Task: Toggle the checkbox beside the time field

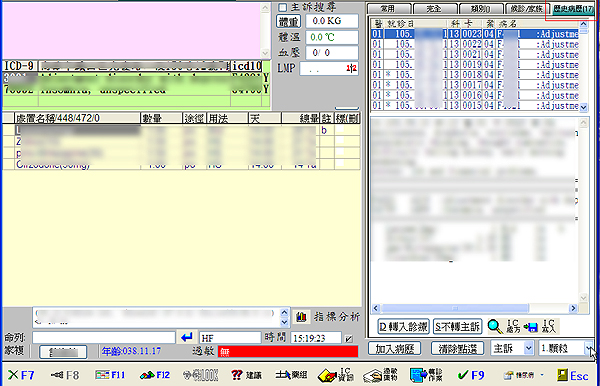Action: click(349, 339)
